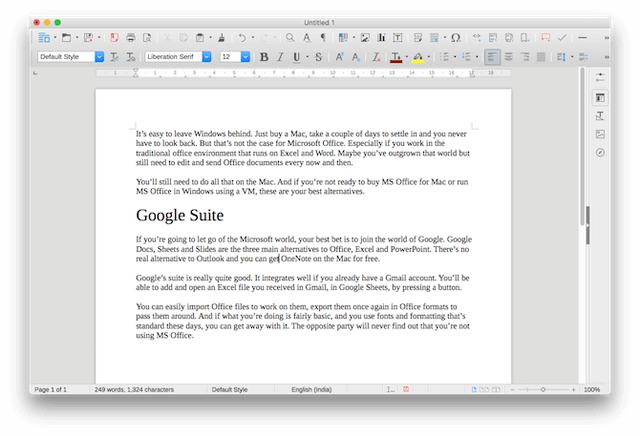Click the zoom in plus button
The width and height of the screenshot is (640, 436).
click(573, 389)
